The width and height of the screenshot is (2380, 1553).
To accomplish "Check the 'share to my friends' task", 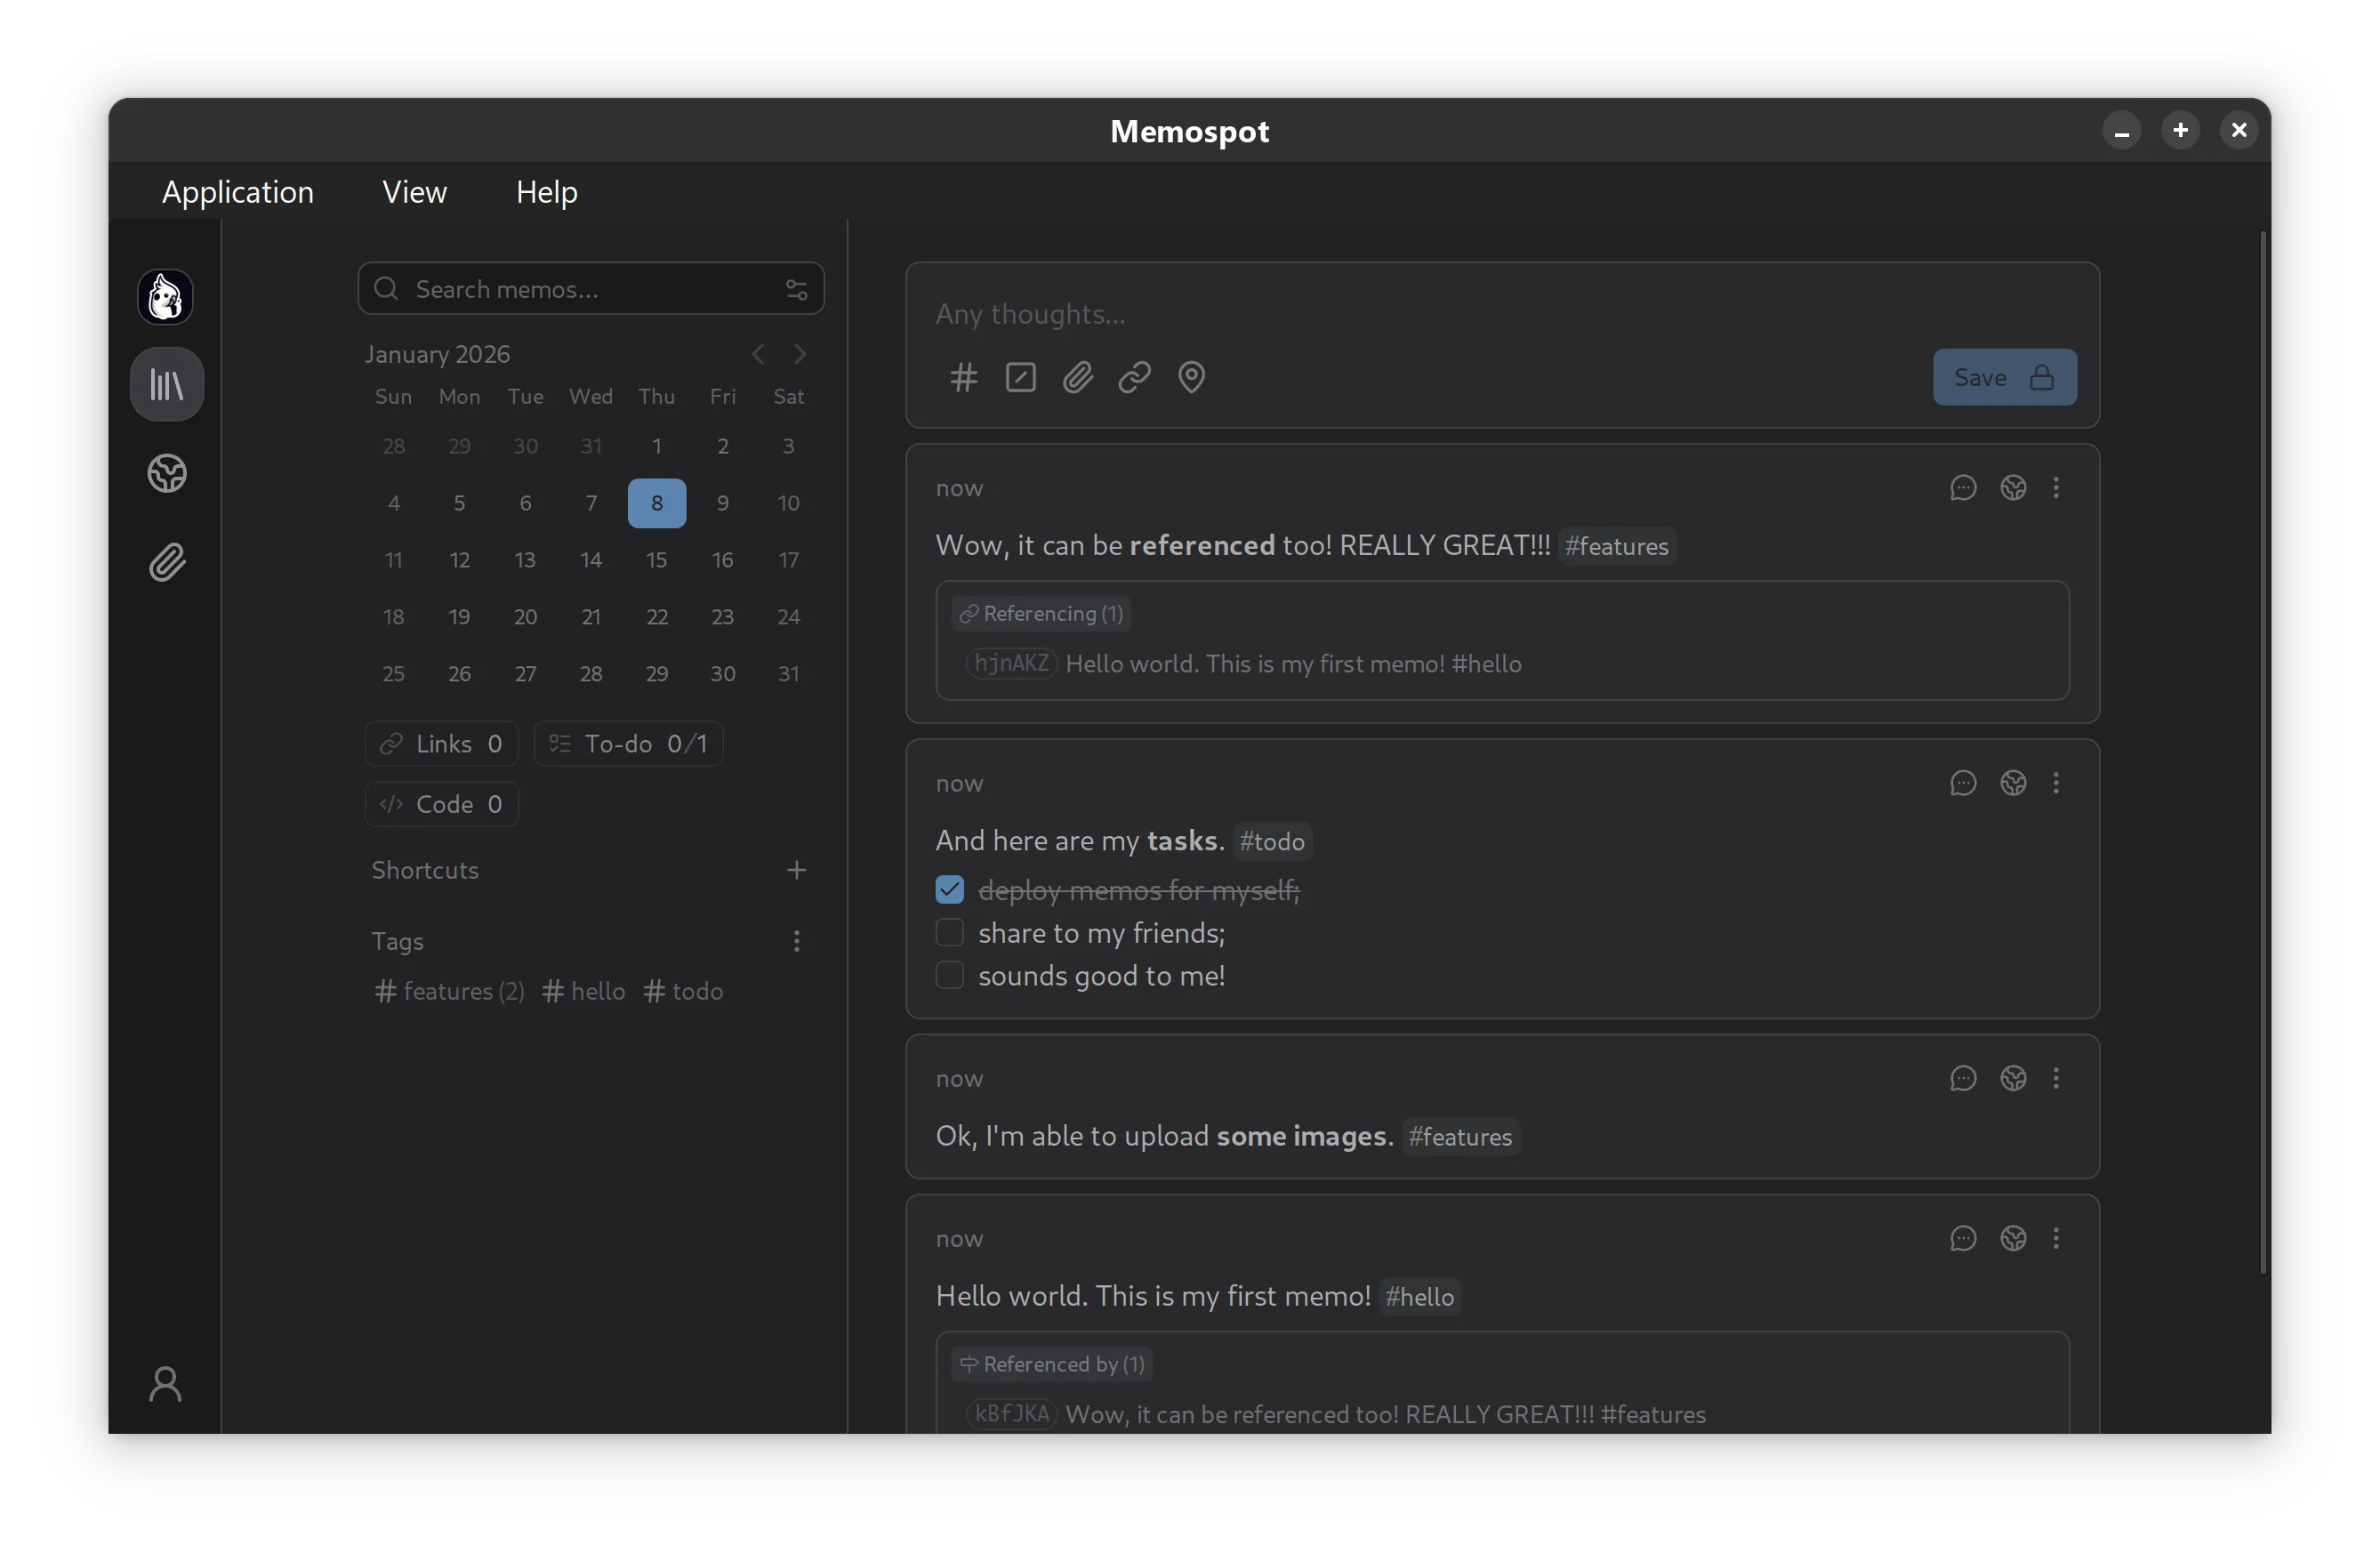I will tap(949, 932).
